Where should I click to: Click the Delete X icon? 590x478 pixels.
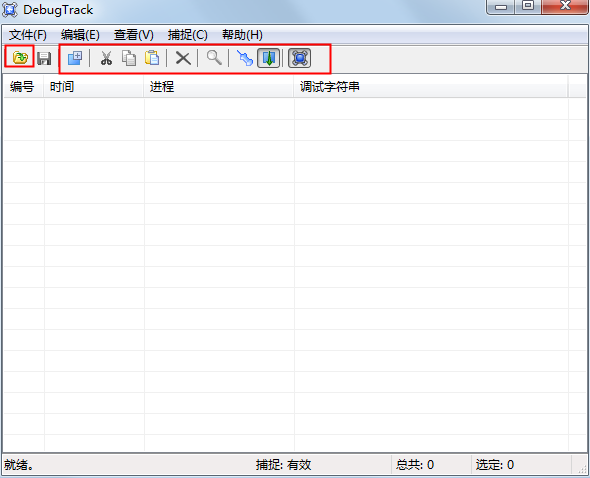click(183, 58)
